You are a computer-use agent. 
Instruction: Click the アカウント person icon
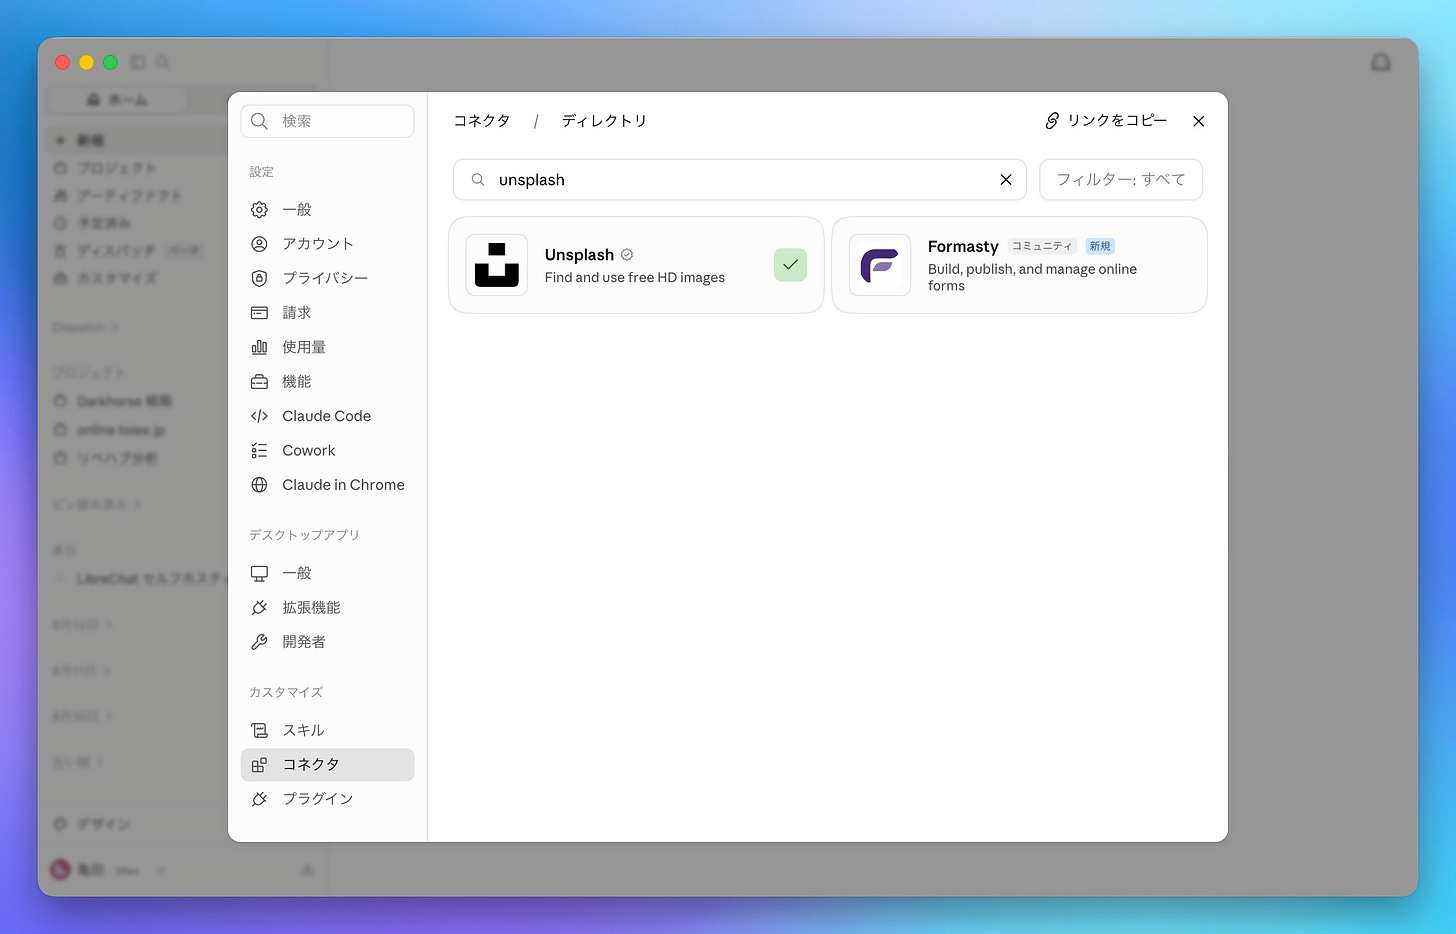coord(259,244)
